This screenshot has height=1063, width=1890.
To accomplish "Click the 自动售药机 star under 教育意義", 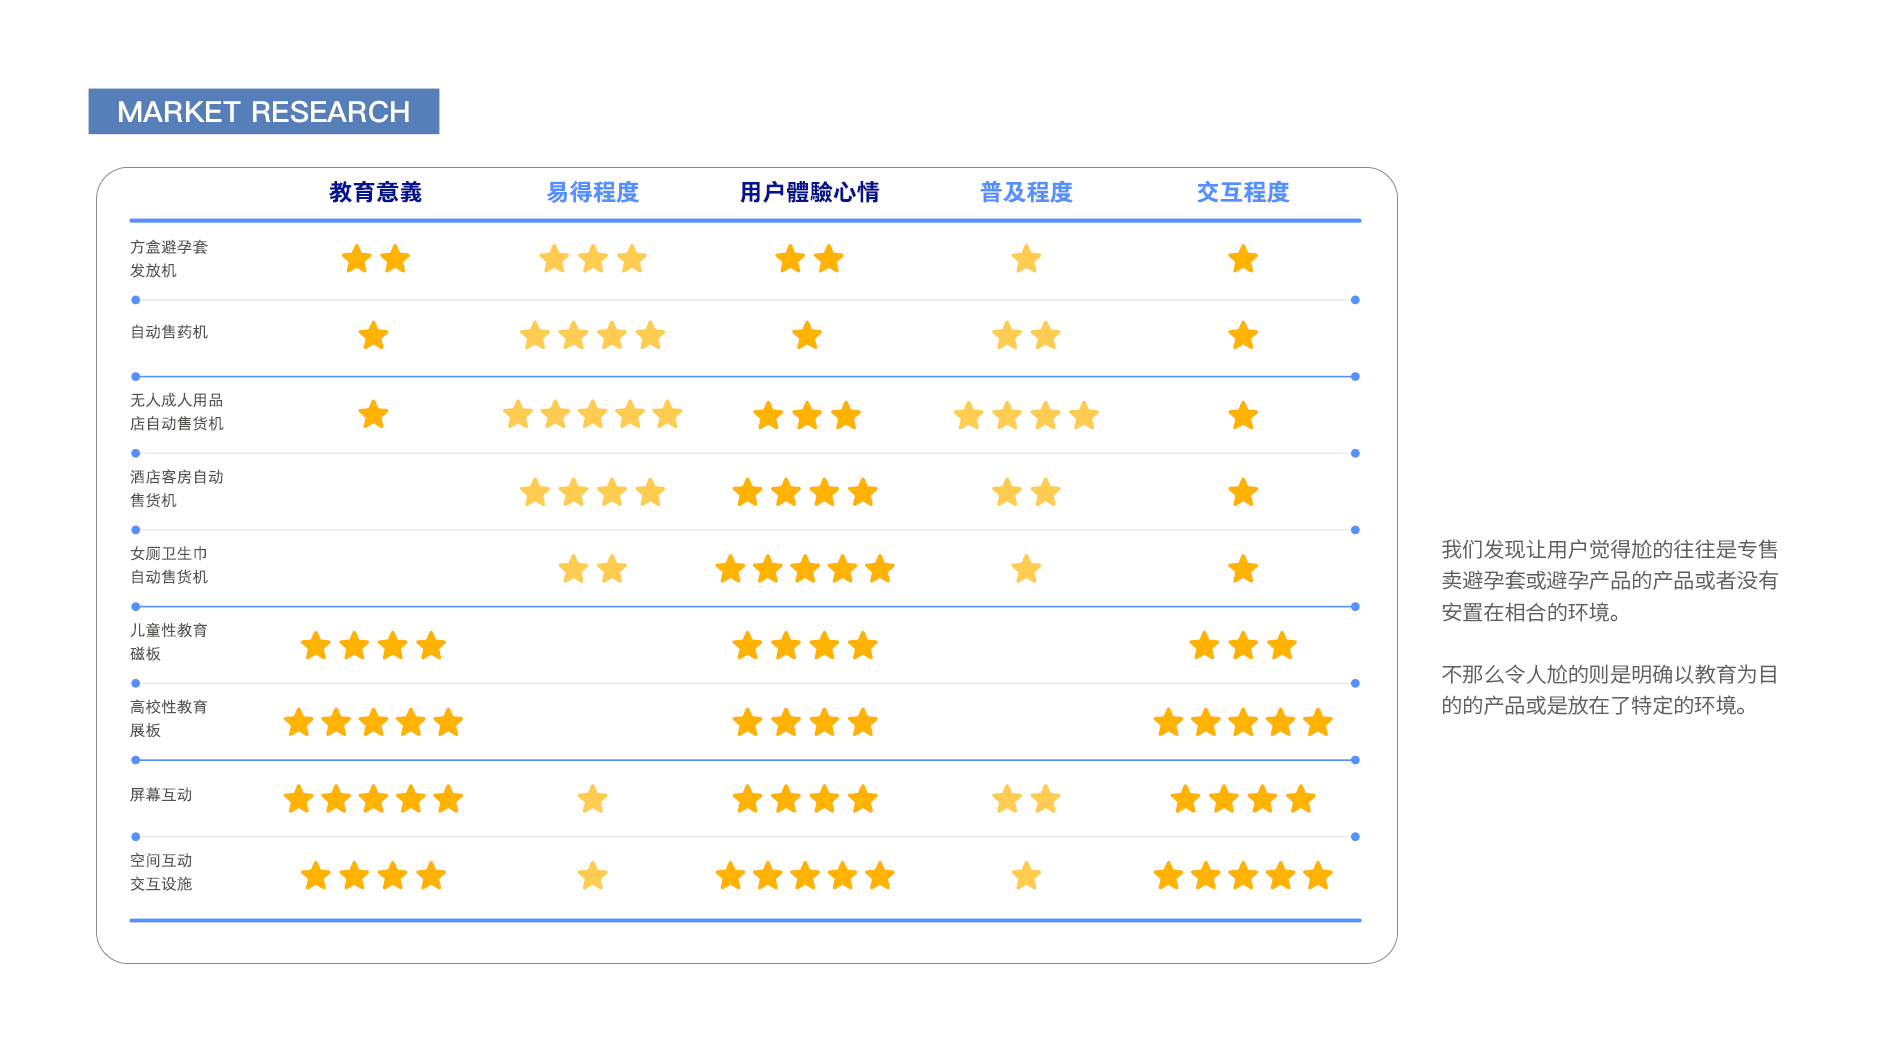I will [373, 336].
